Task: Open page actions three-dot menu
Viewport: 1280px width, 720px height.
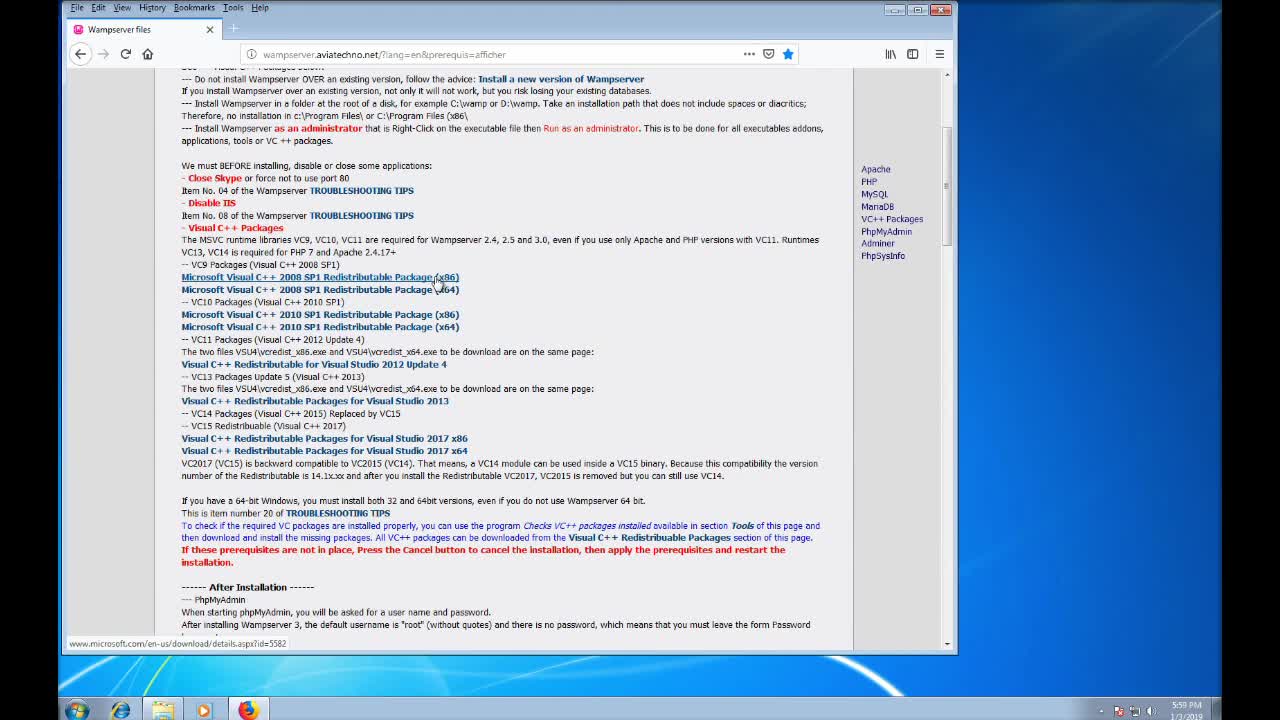Action: point(749,54)
